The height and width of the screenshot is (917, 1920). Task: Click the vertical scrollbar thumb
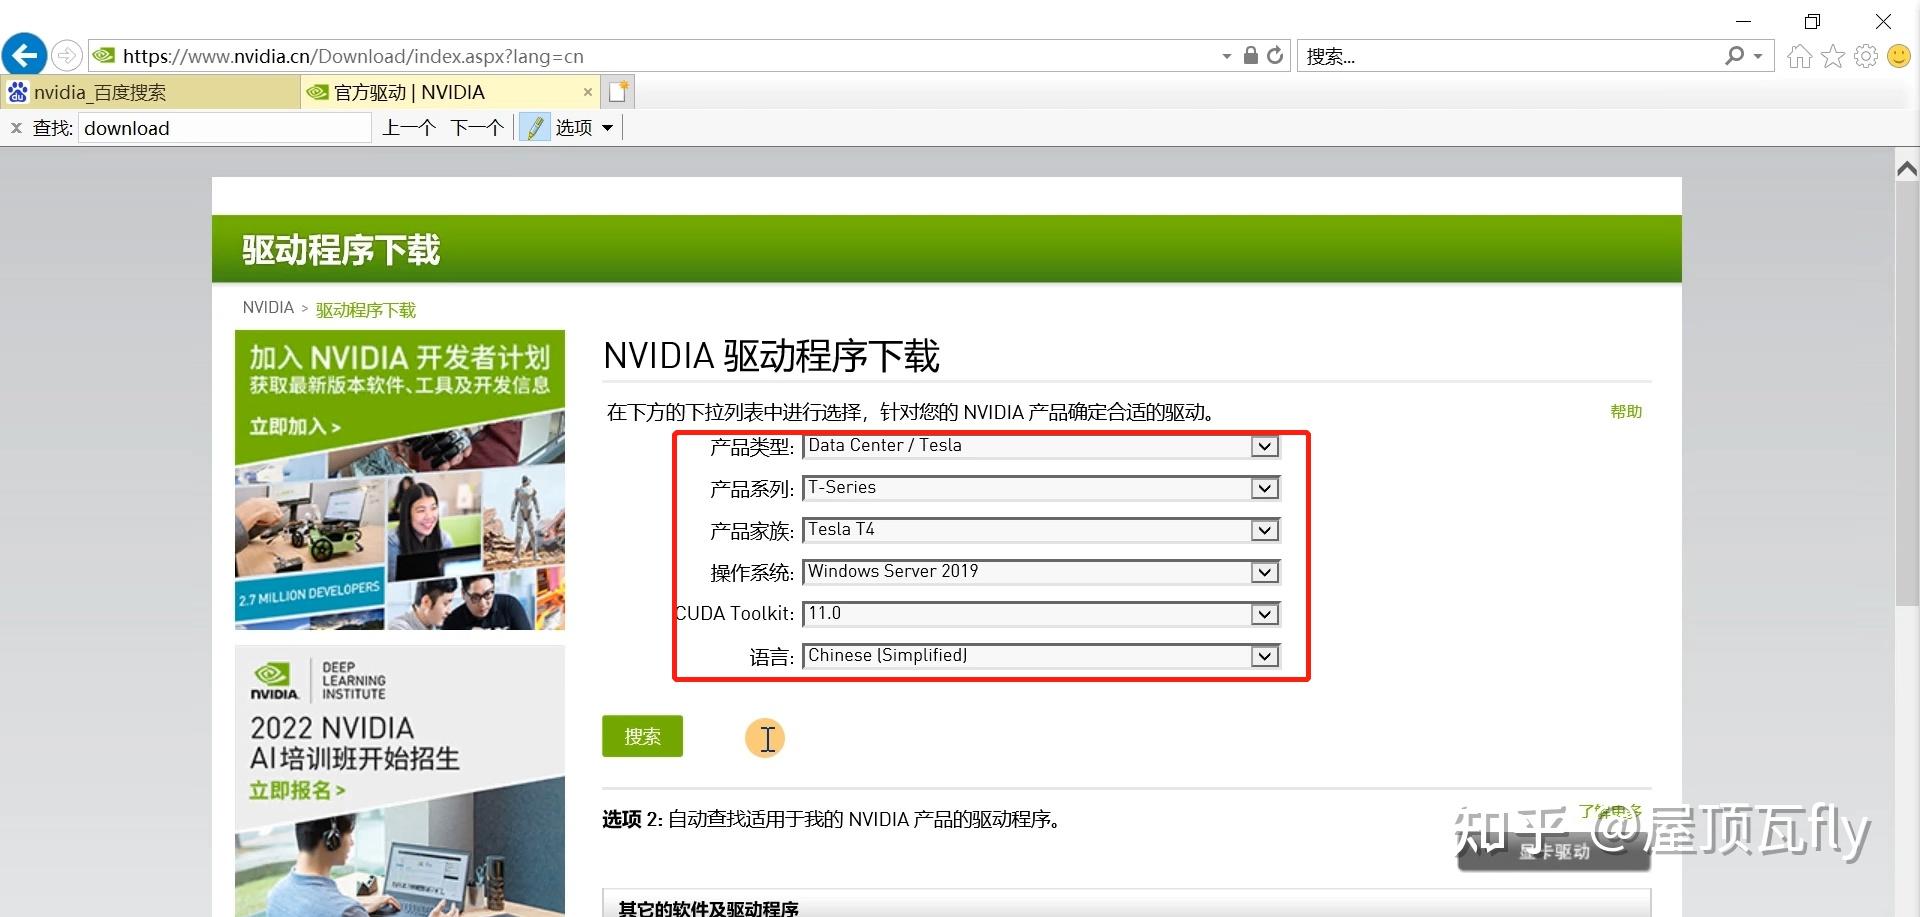click(1907, 394)
